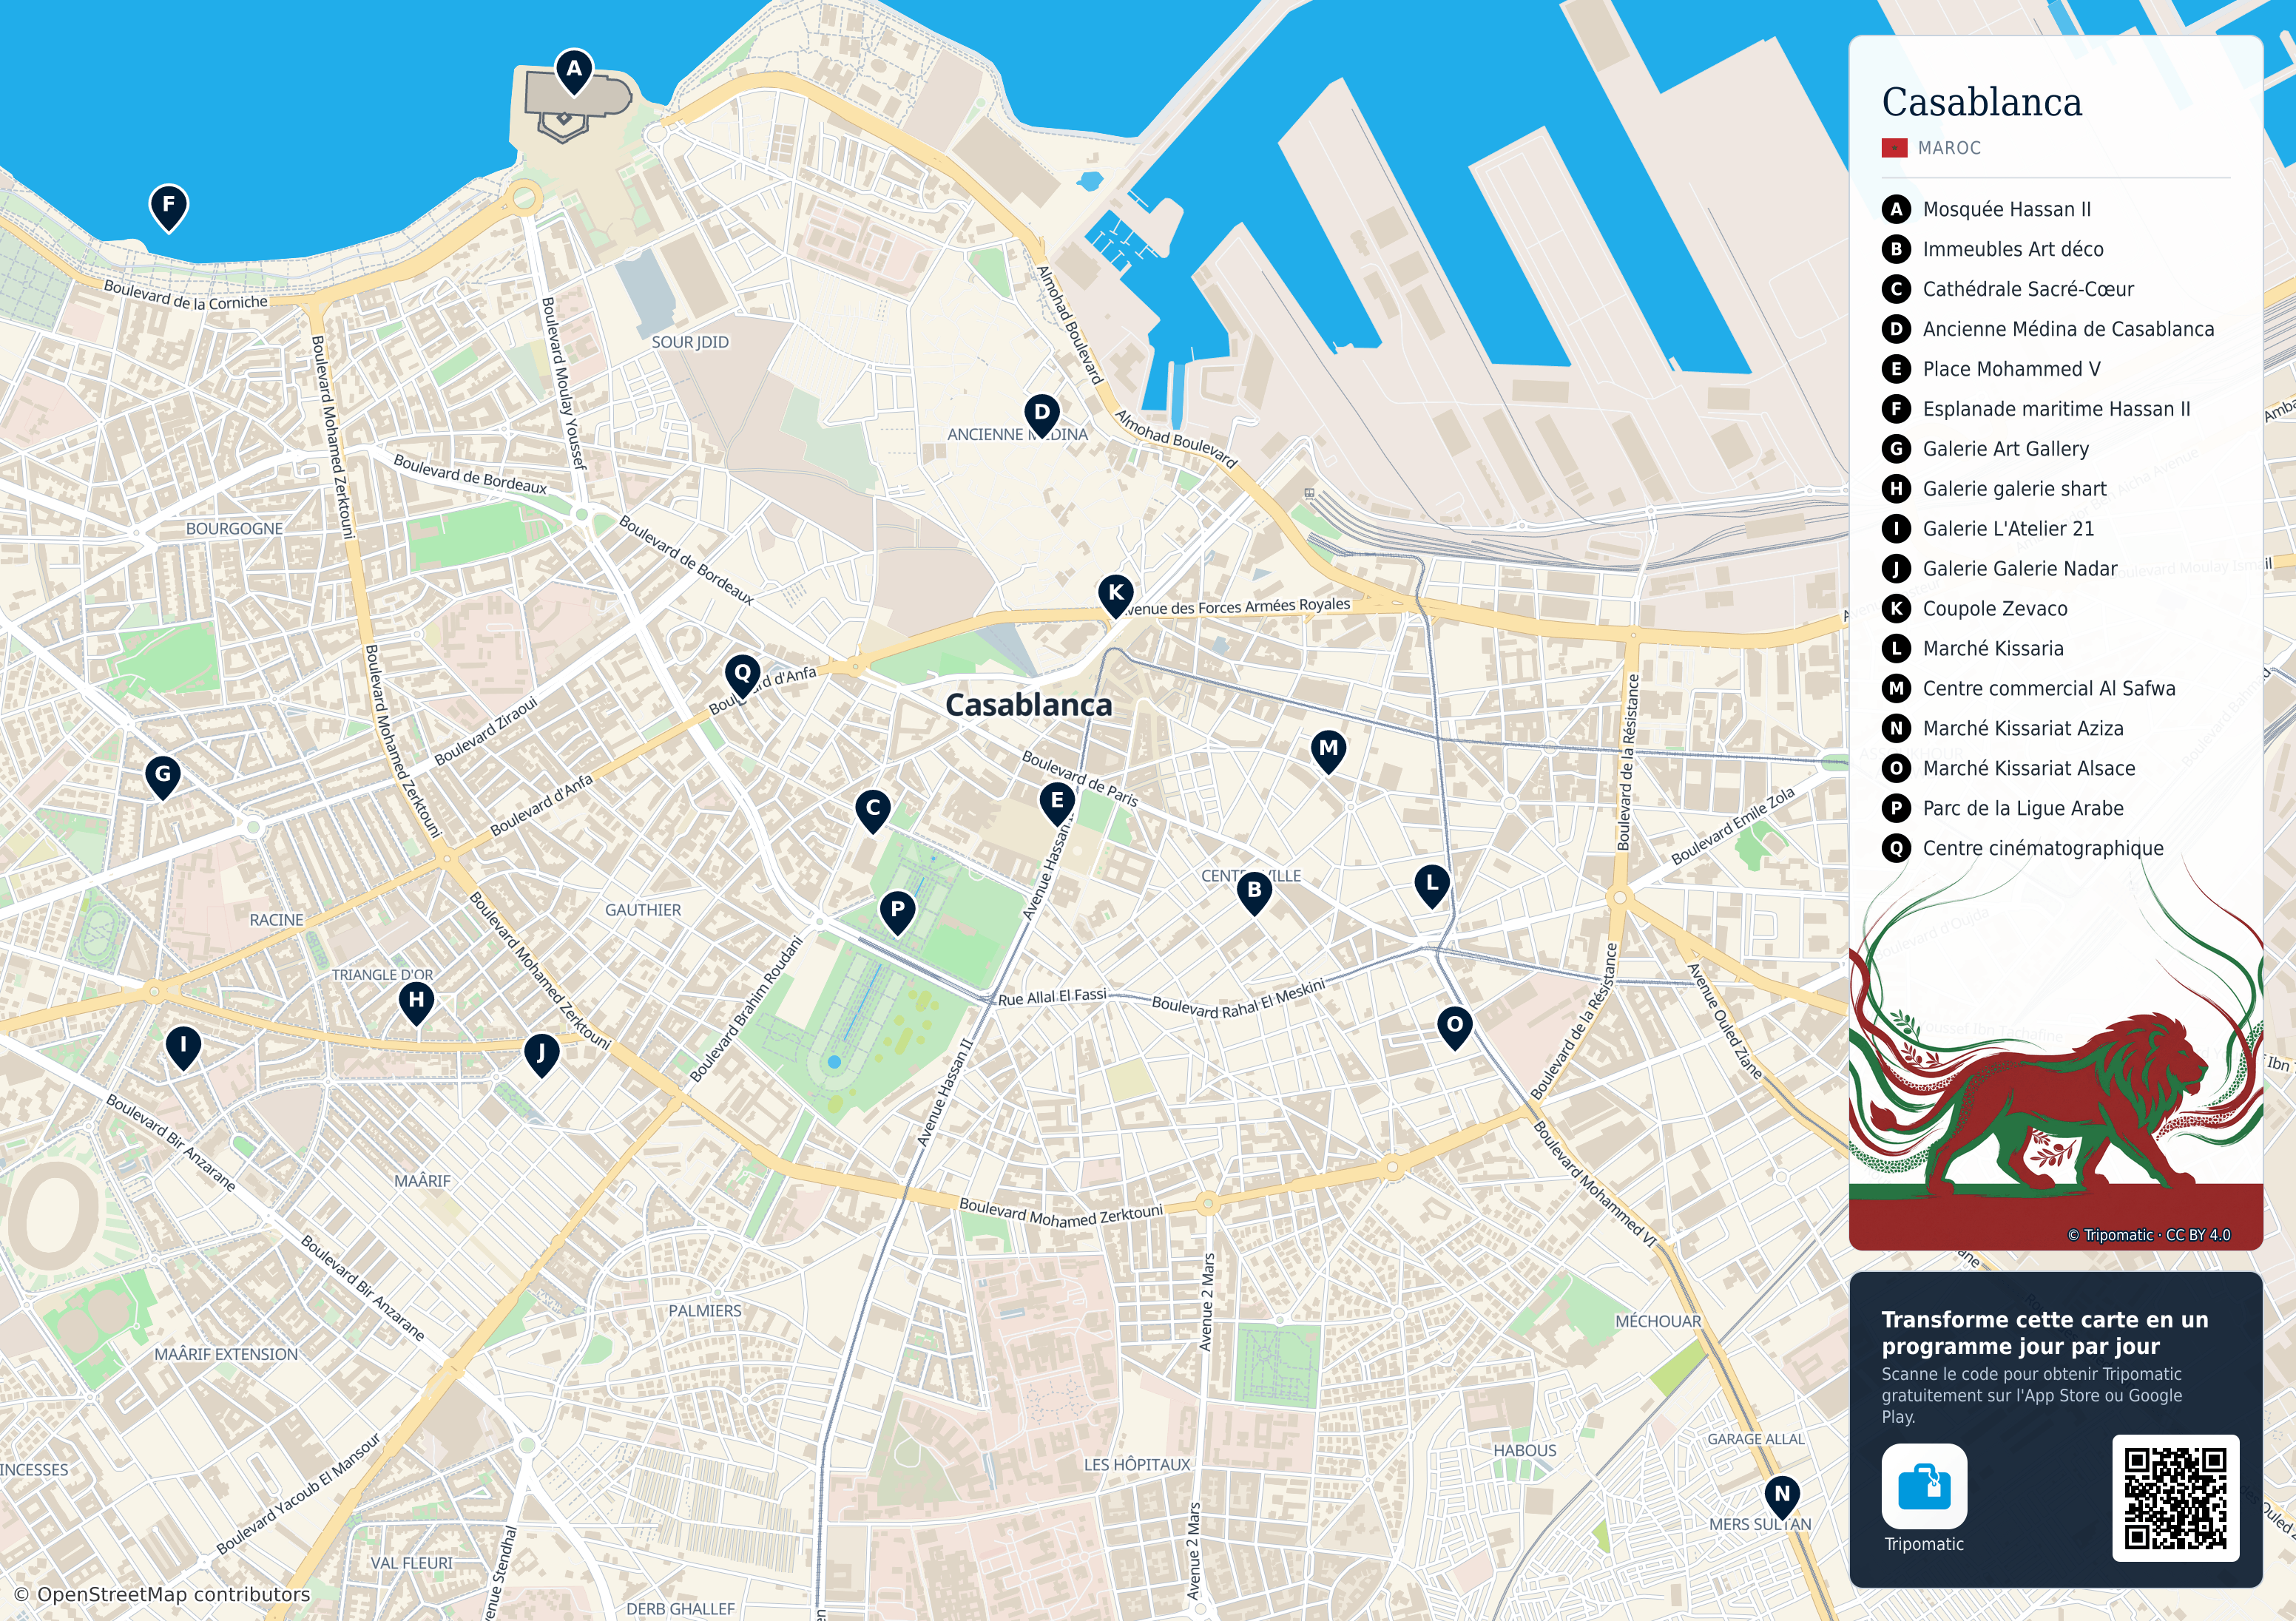Click the Morocco flag icon beside MAROC
Screen dimensions: 2296x1621
[1894, 148]
